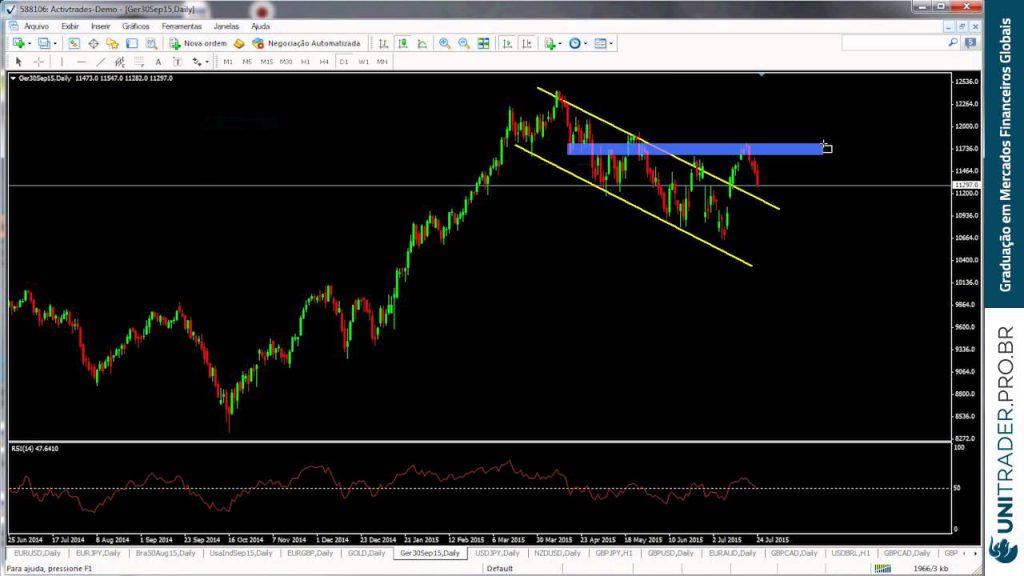Click Negociação Automatizada button
Image resolution: width=1024 pixels, height=576 pixels.
306,43
